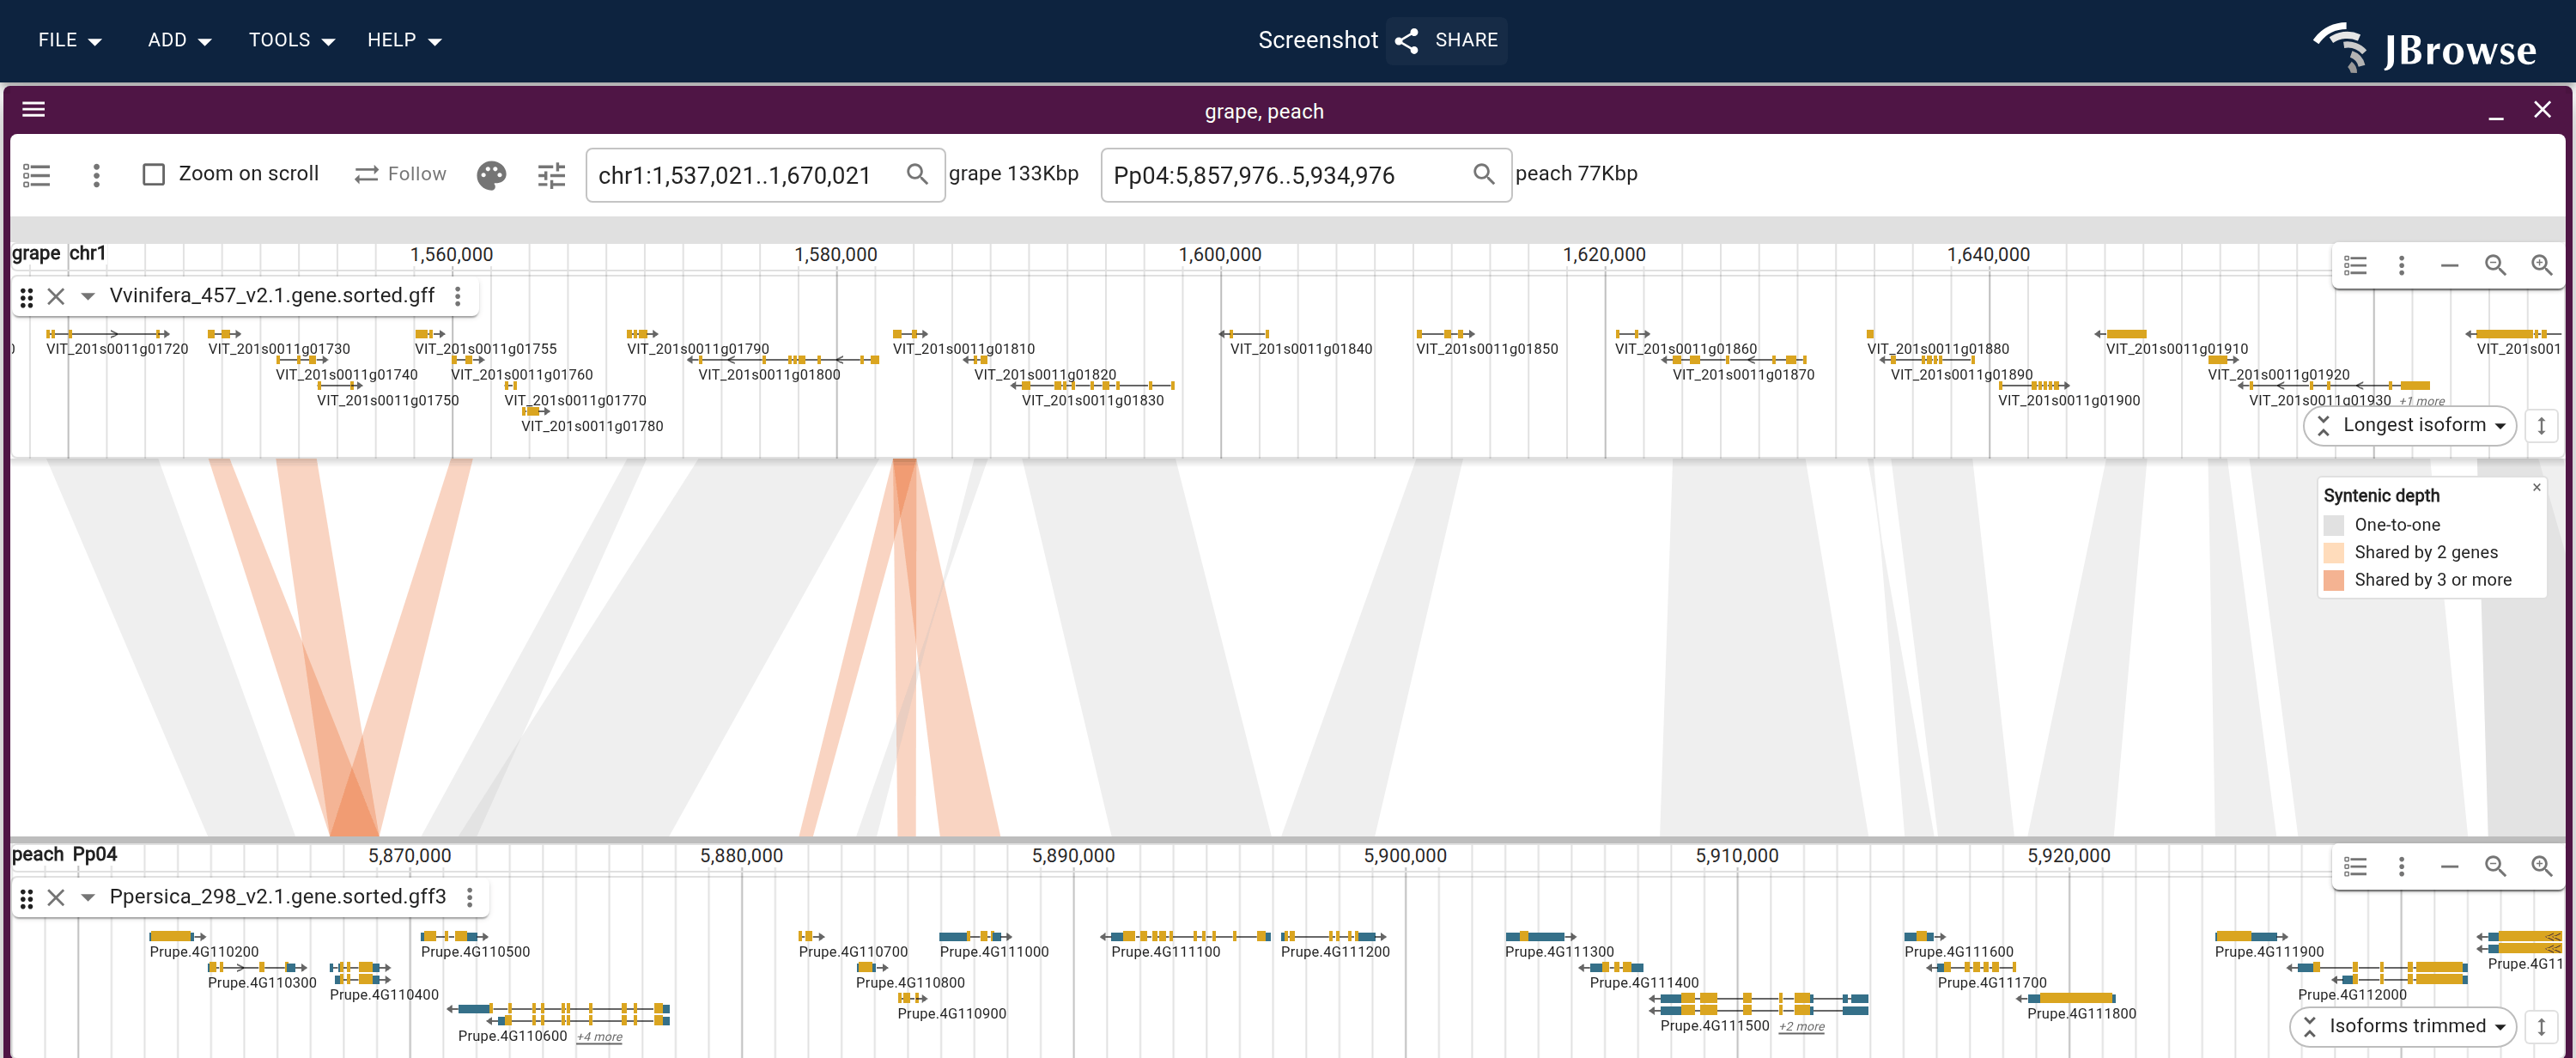Collapse Vvinifera track with the caret
Viewport: 2576px width, 1058px height.
coord(88,296)
